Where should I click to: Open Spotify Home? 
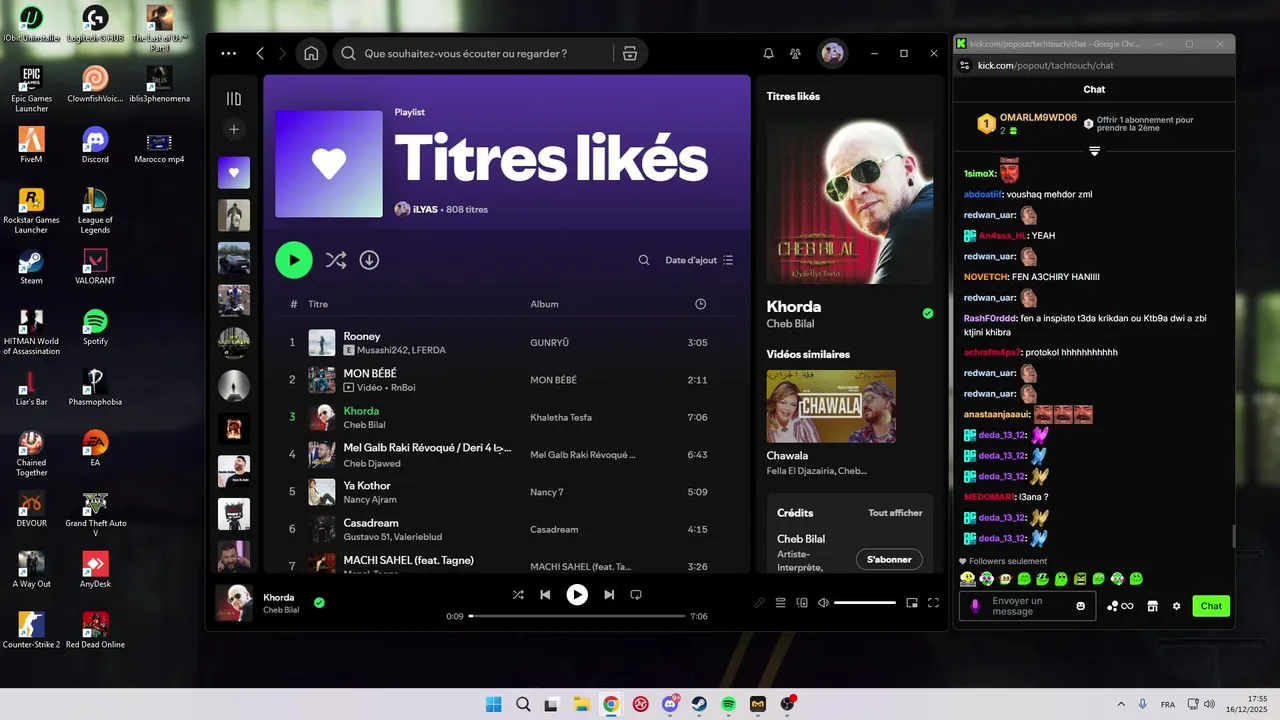tap(311, 53)
